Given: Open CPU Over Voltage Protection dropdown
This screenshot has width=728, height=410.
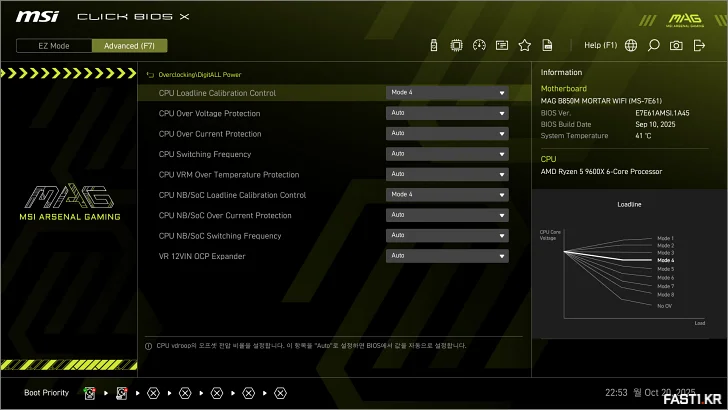Looking at the screenshot, I should click(x=447, y=113).
